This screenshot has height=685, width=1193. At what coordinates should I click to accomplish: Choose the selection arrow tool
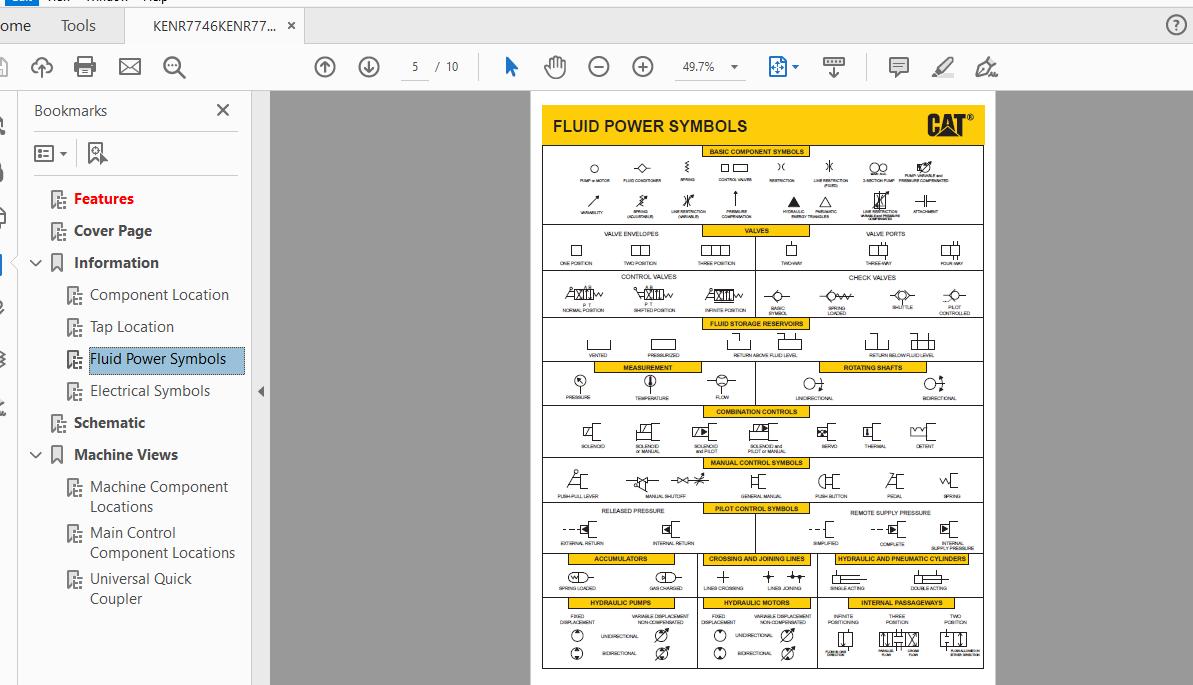tap(511, 67)
